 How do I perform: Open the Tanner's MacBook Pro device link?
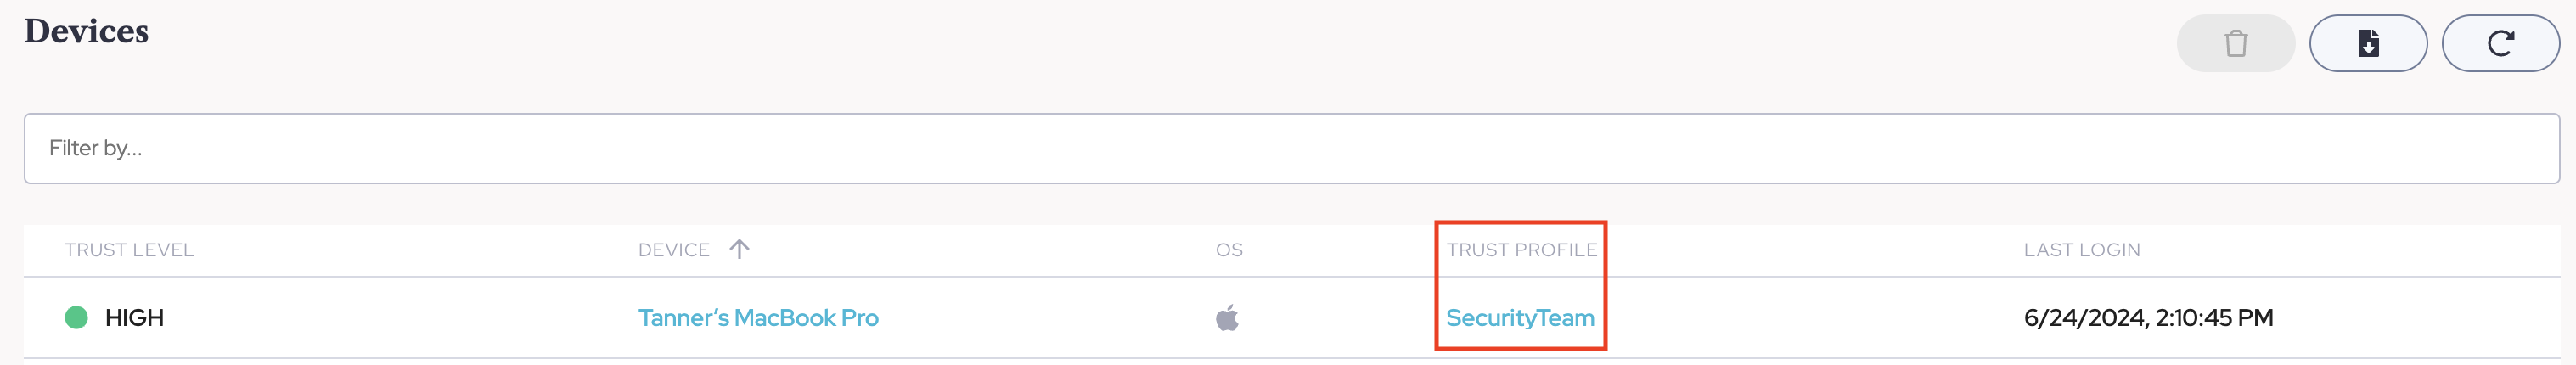758,318
